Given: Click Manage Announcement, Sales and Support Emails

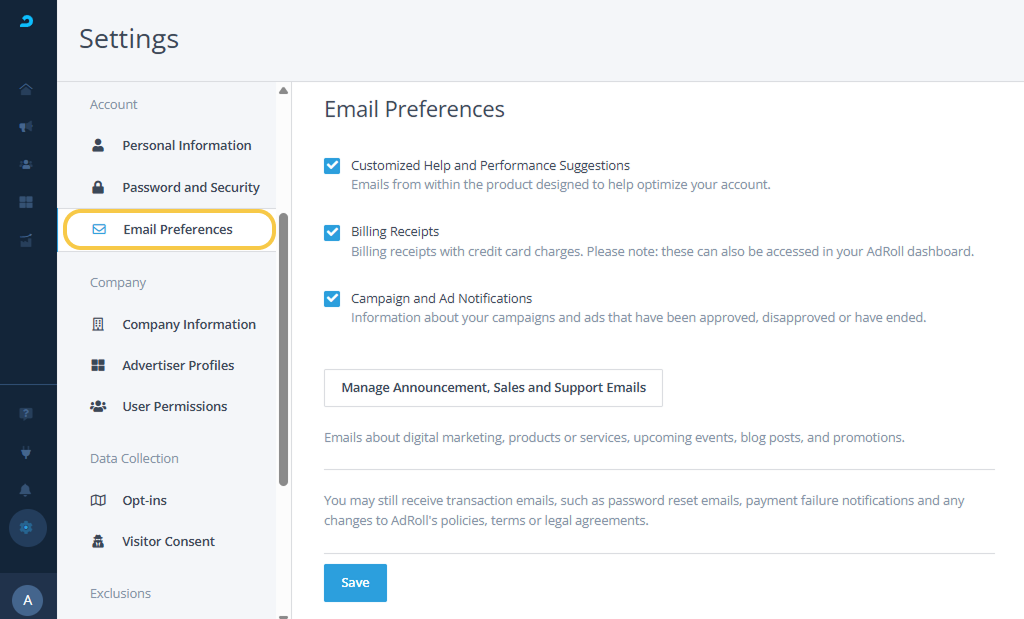Looking at the screenshot, I should [x=493, y=387].
